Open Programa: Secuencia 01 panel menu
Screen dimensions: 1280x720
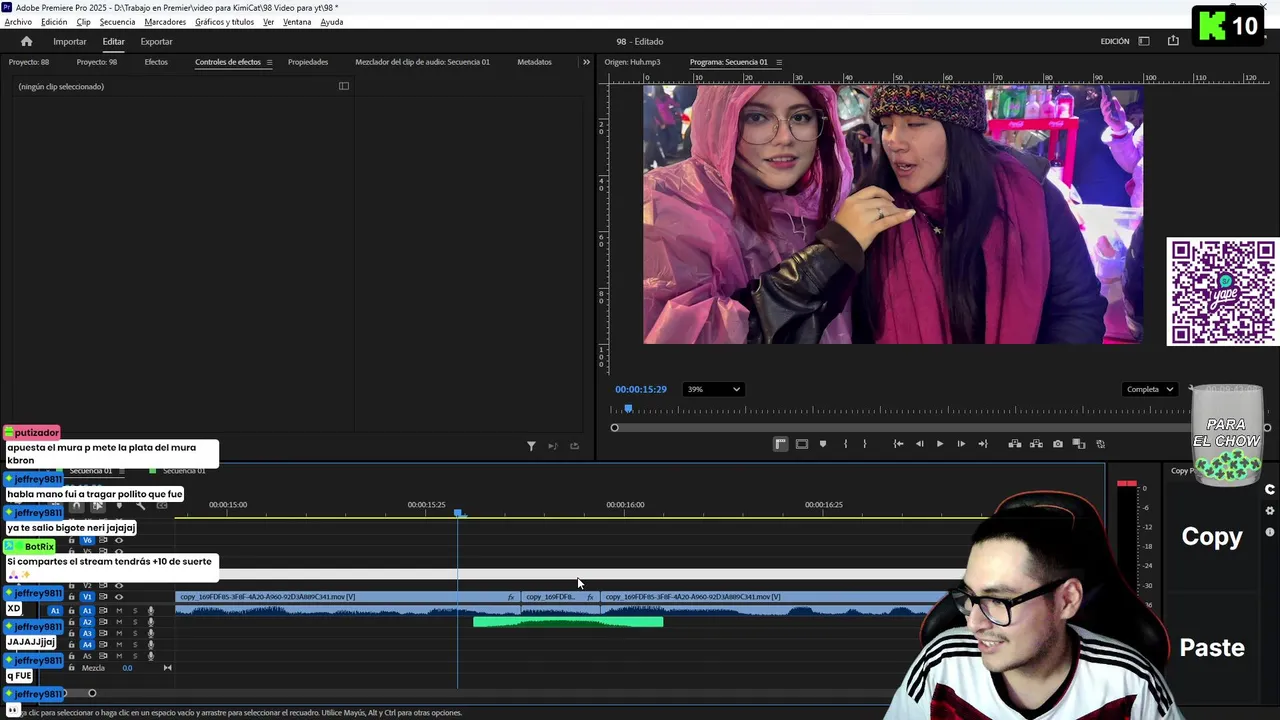779,62
